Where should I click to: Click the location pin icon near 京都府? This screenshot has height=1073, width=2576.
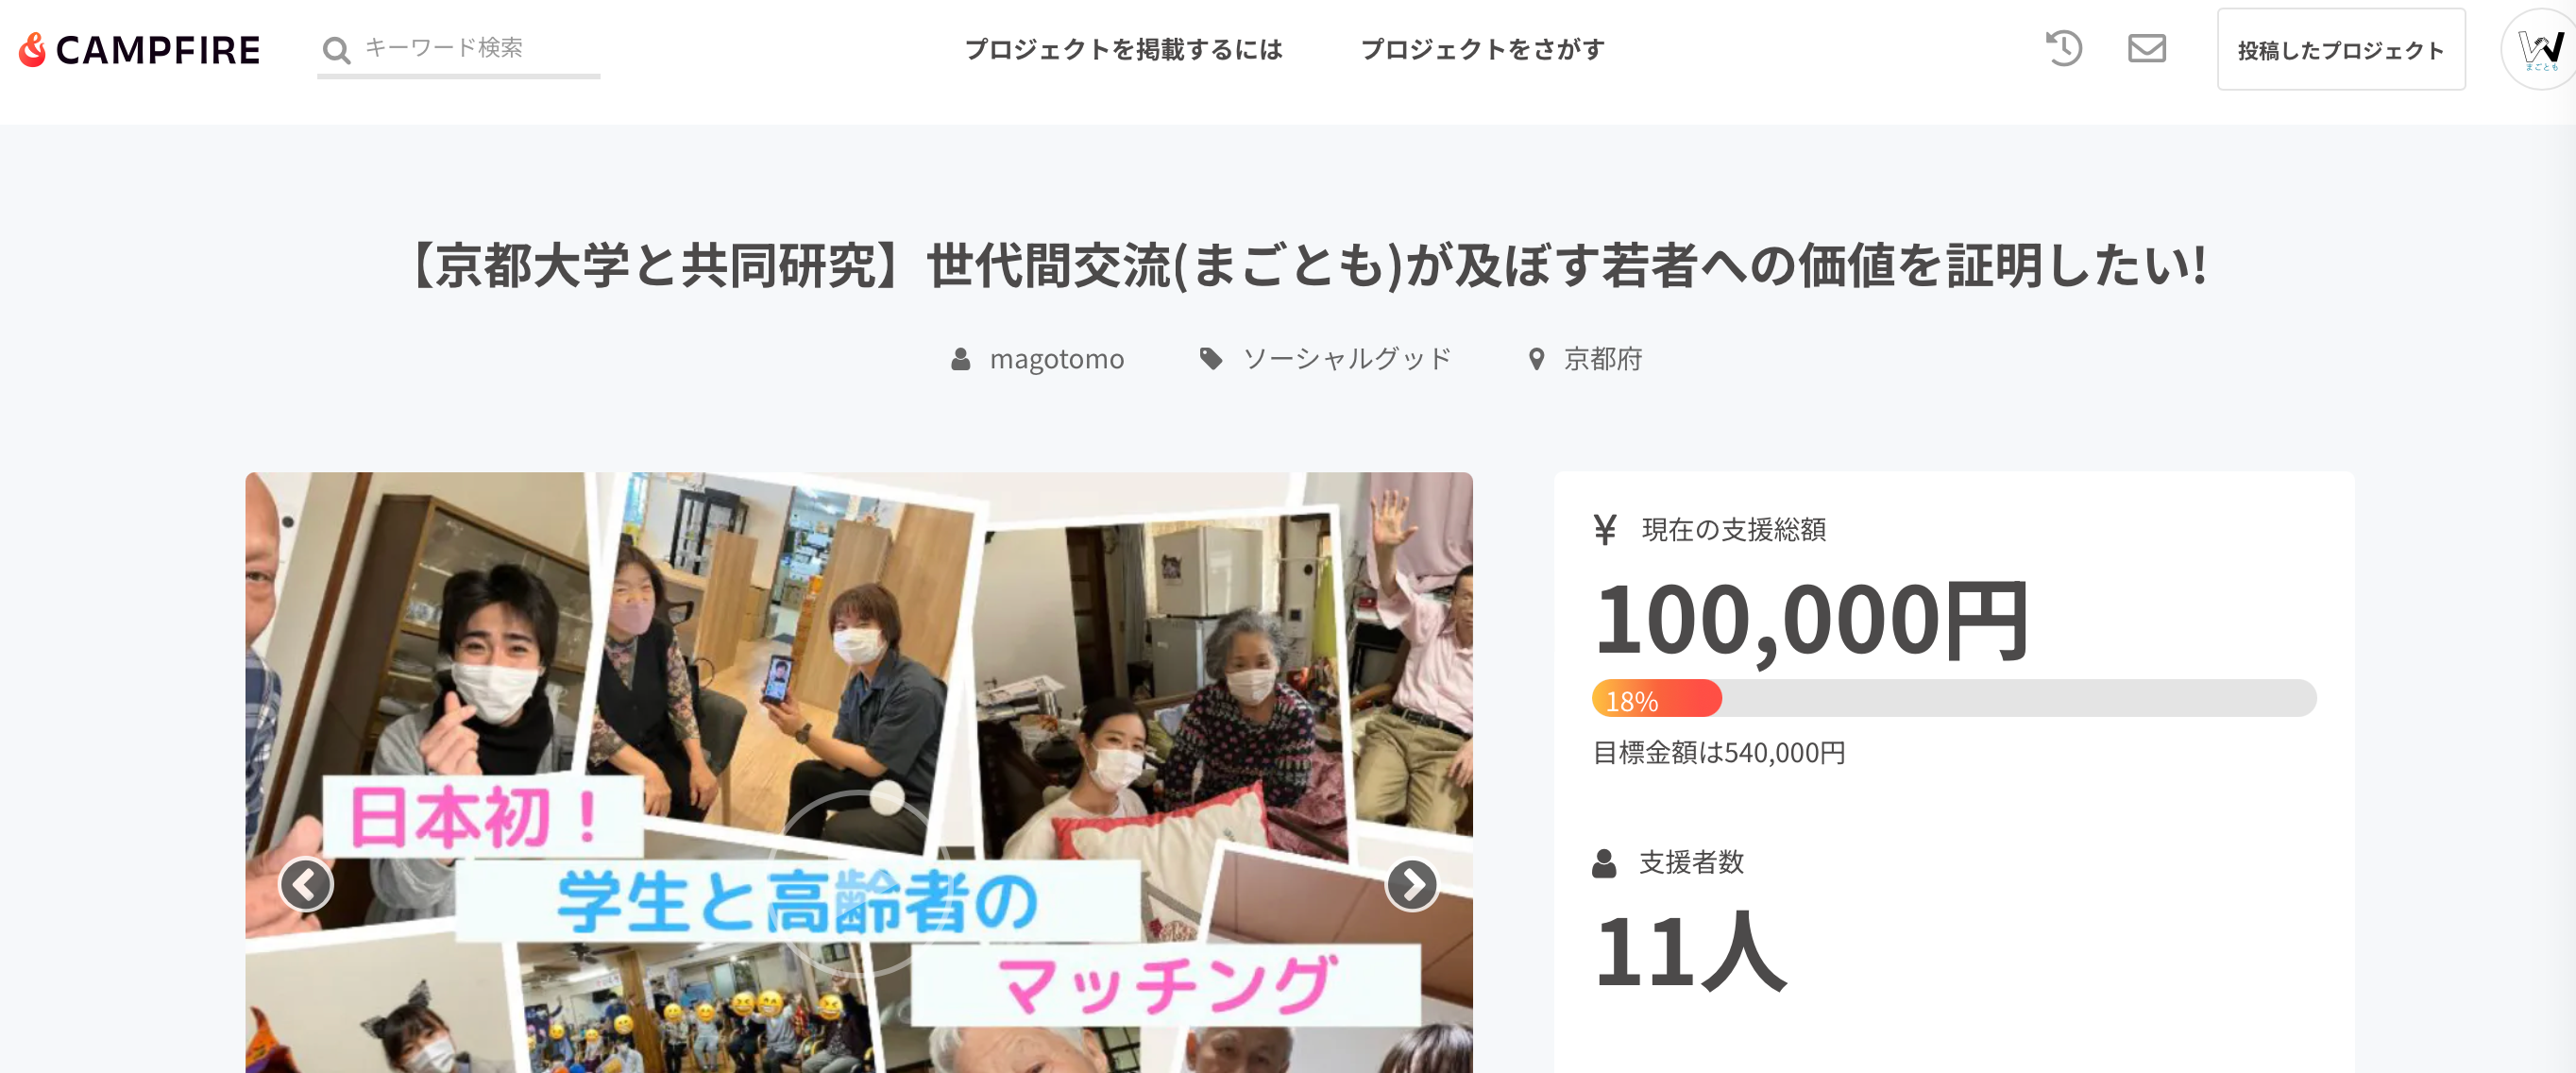coord(1536,359)
